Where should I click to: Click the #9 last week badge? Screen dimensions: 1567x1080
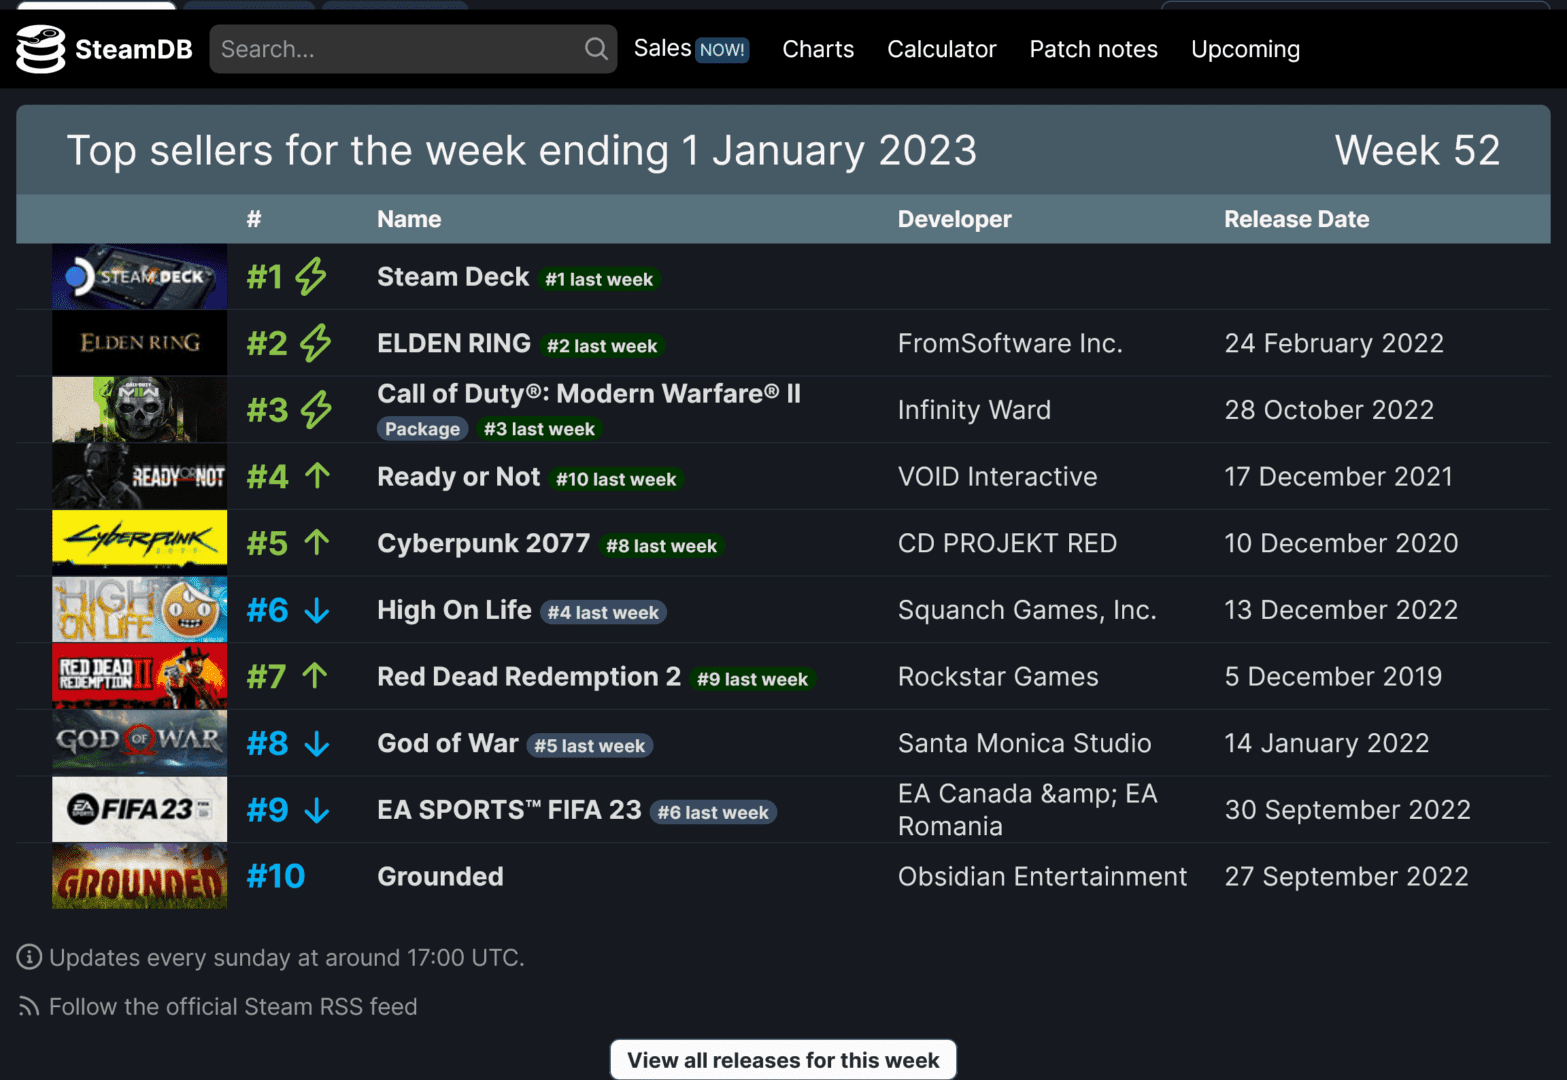[x=752, y=679]
